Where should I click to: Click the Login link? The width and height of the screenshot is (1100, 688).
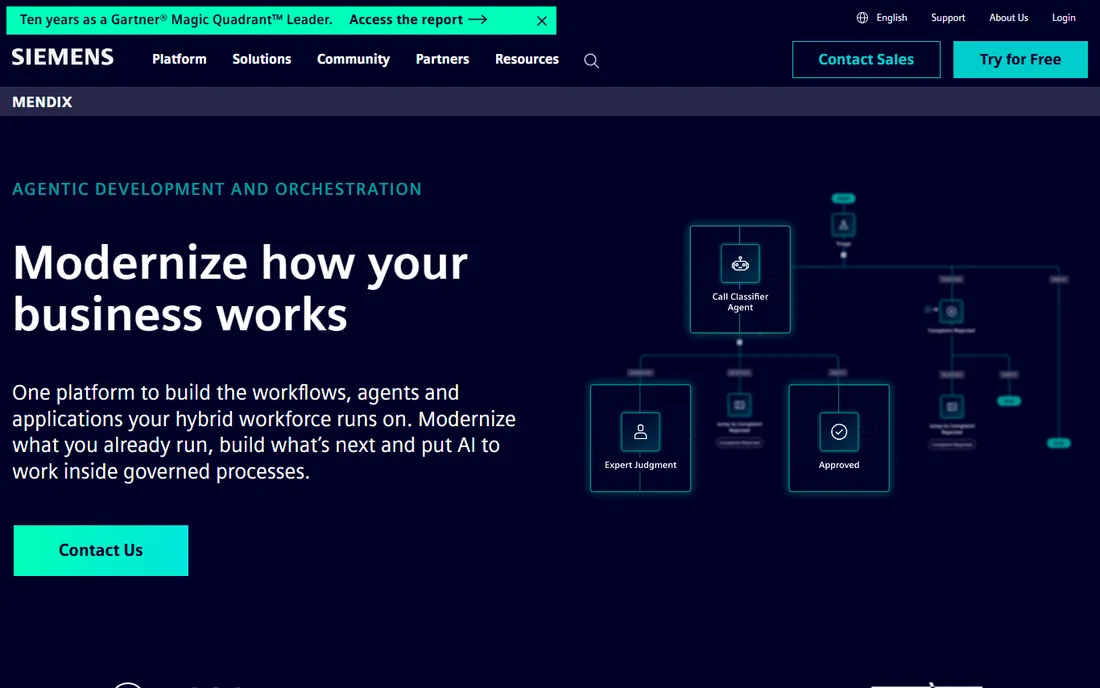coord(1064,18)
